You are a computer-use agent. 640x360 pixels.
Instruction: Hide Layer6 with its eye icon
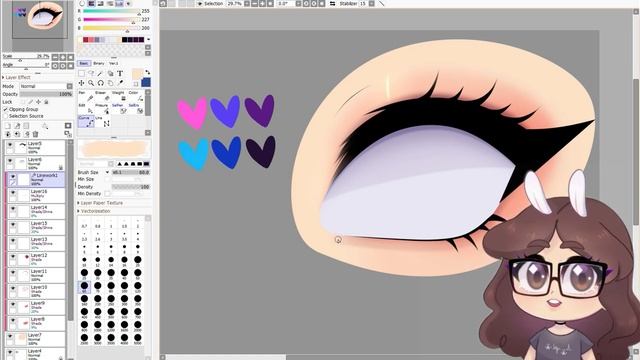point(10,161)
